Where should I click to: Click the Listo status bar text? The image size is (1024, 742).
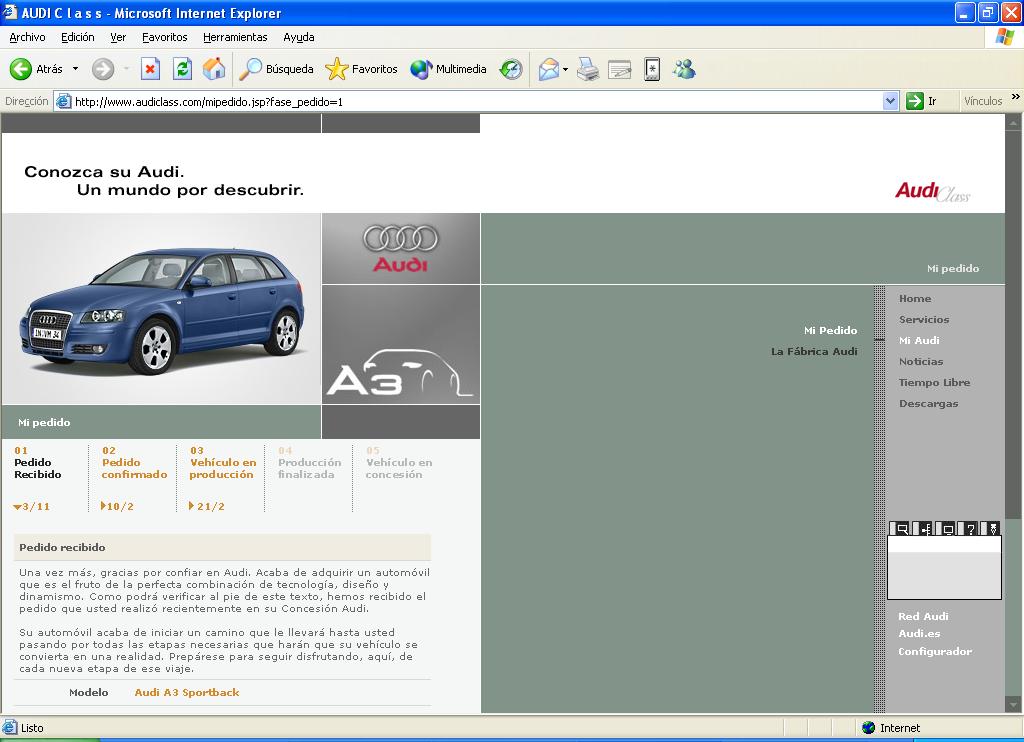(32, 728)
